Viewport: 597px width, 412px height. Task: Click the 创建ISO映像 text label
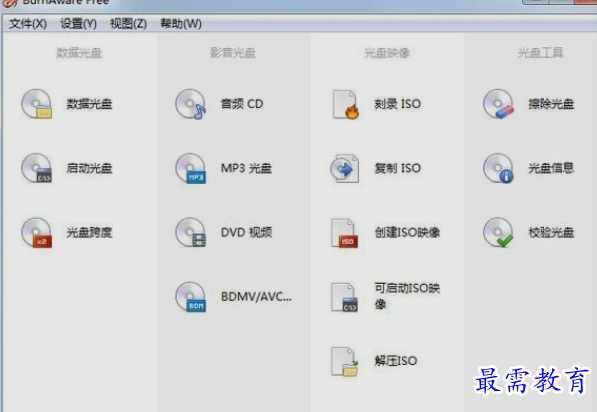[x=407, y=232]
